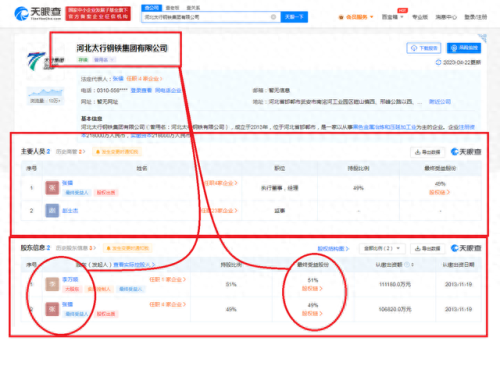Open 张镭 name in shareholder table
Screen dimensions: 500x366
click(x=67, y=304)
